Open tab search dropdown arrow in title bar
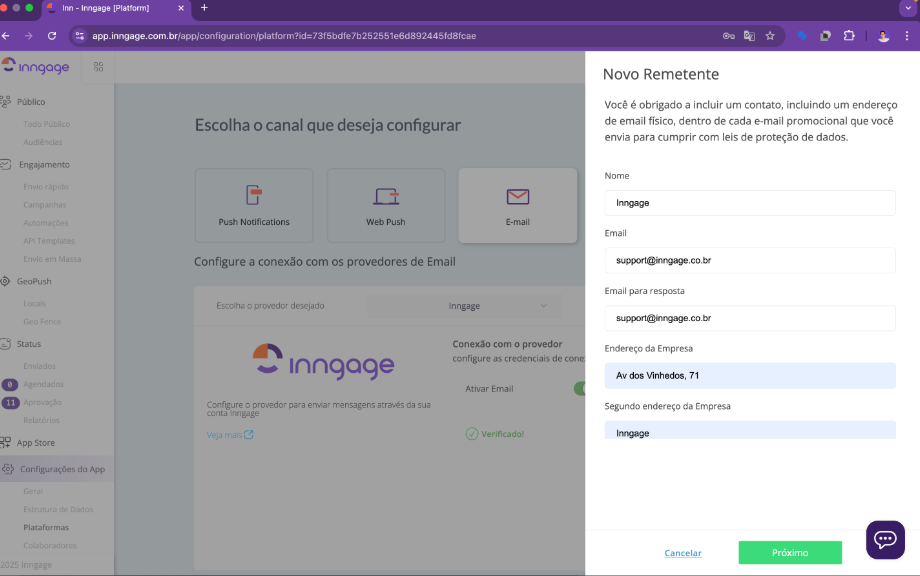Viewport: 920px width, 576px height. point(908,8)
